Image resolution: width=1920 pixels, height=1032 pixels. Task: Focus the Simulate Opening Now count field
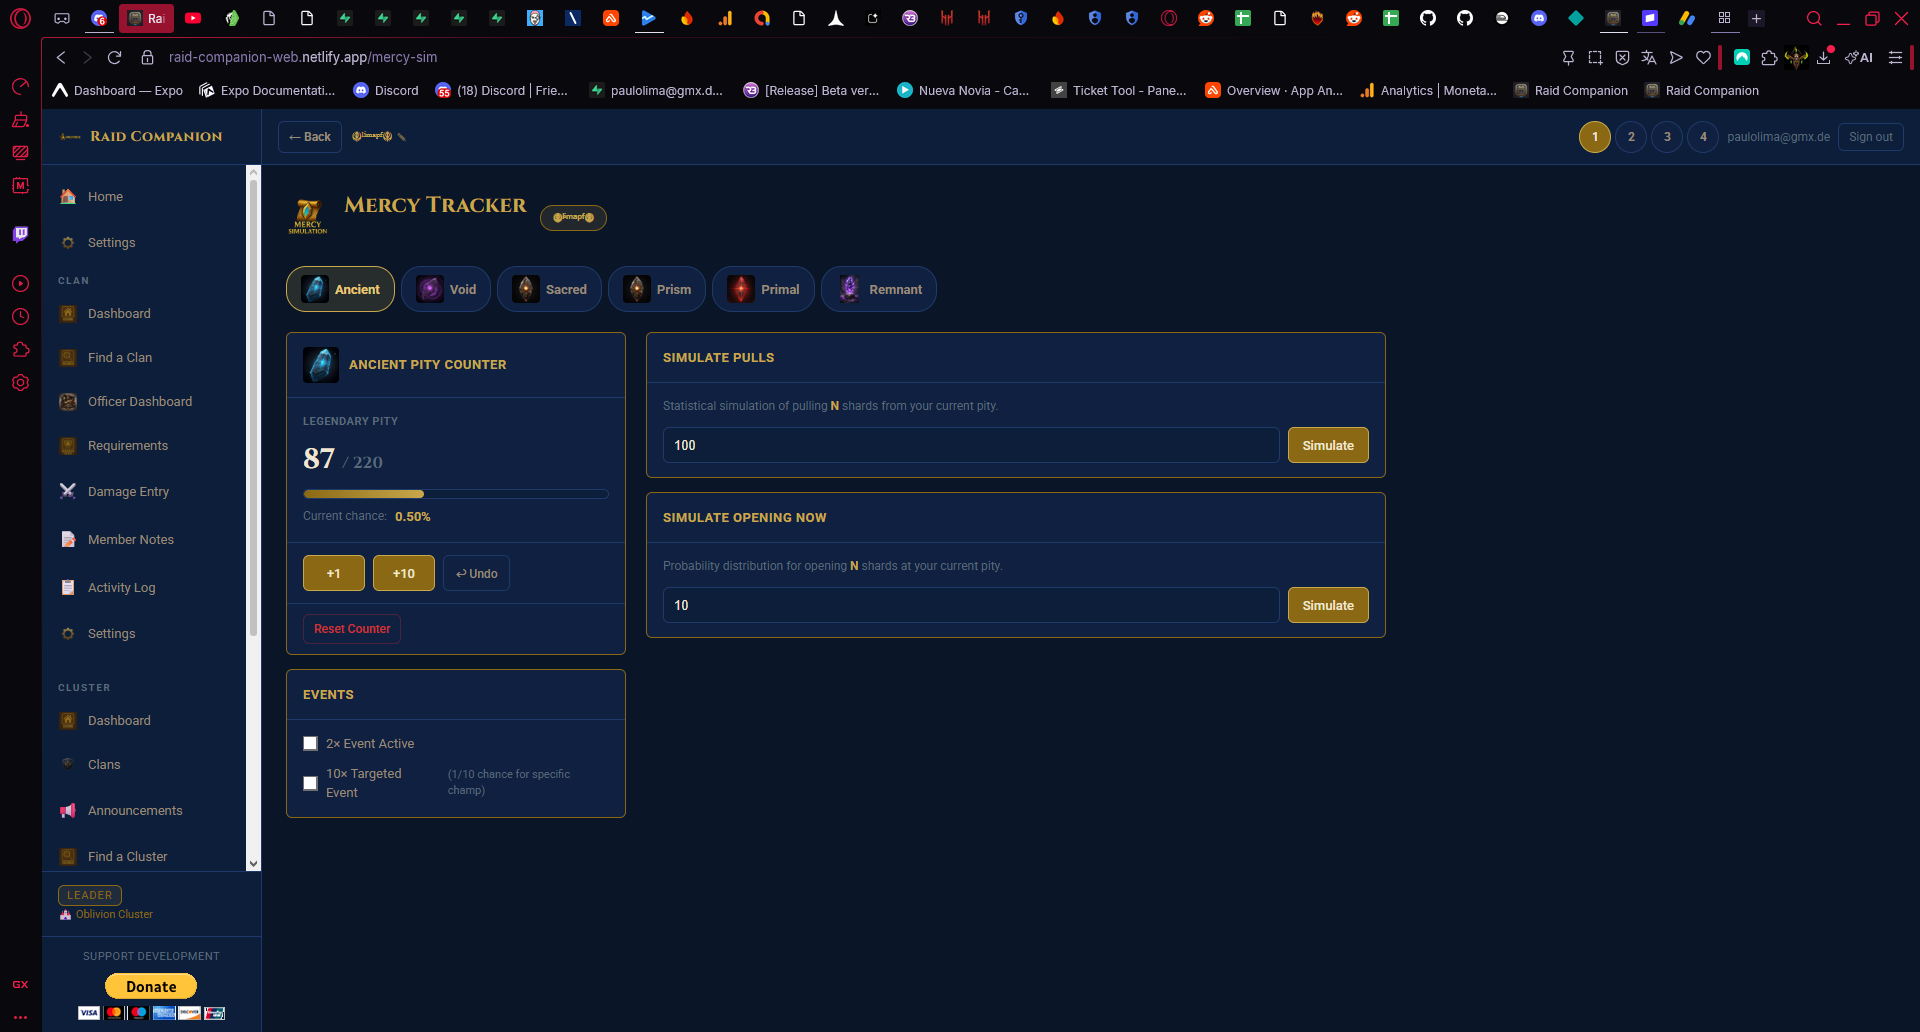[x=971, y=605]
